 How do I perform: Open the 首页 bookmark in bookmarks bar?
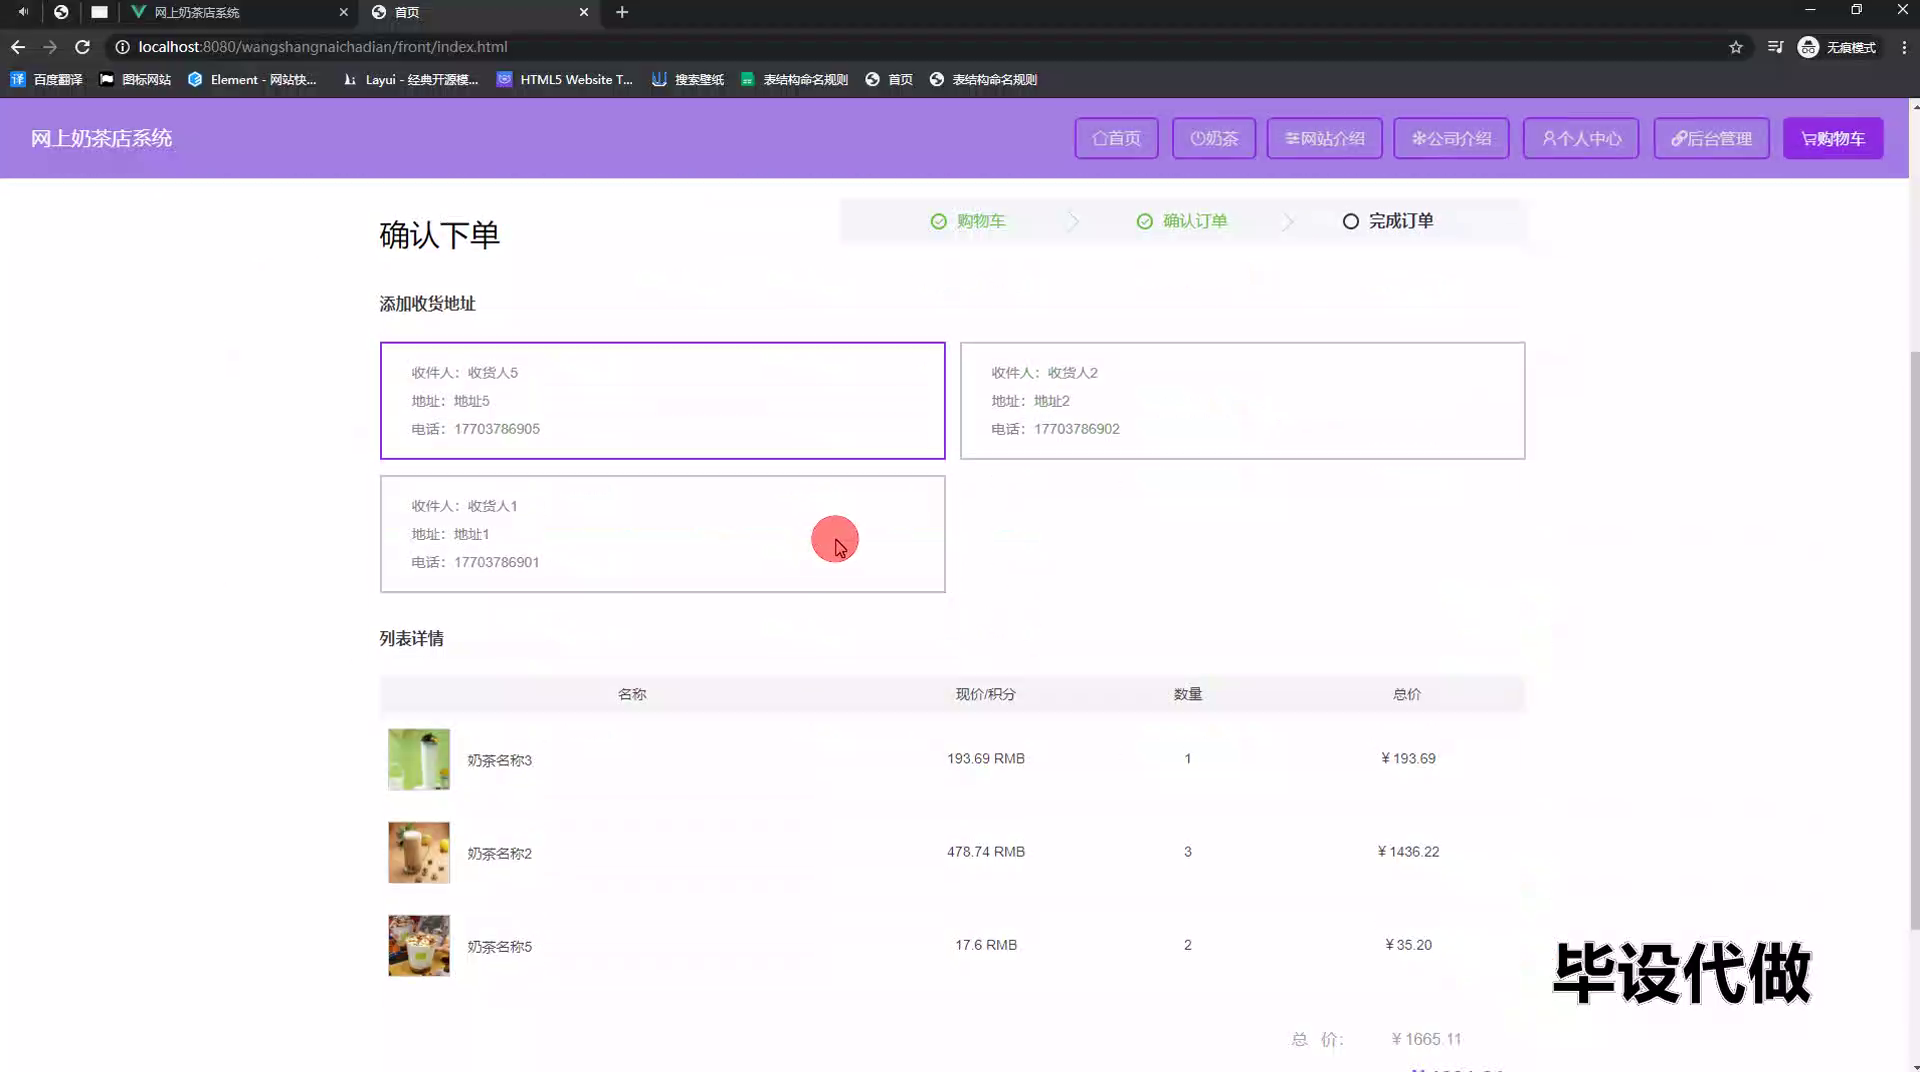889,80
